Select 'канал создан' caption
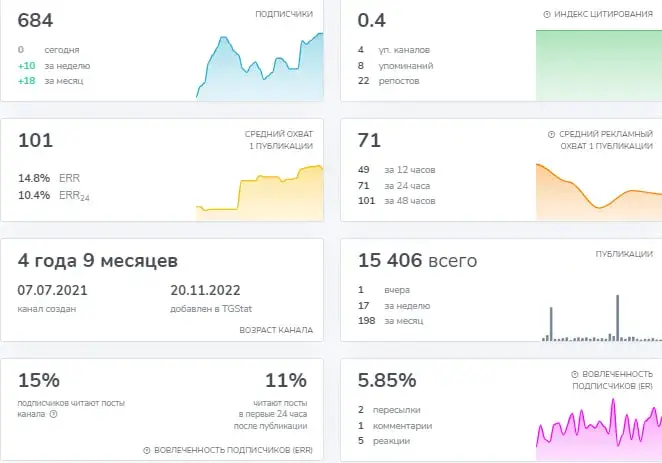662x463 pixels. pos(47,309)
